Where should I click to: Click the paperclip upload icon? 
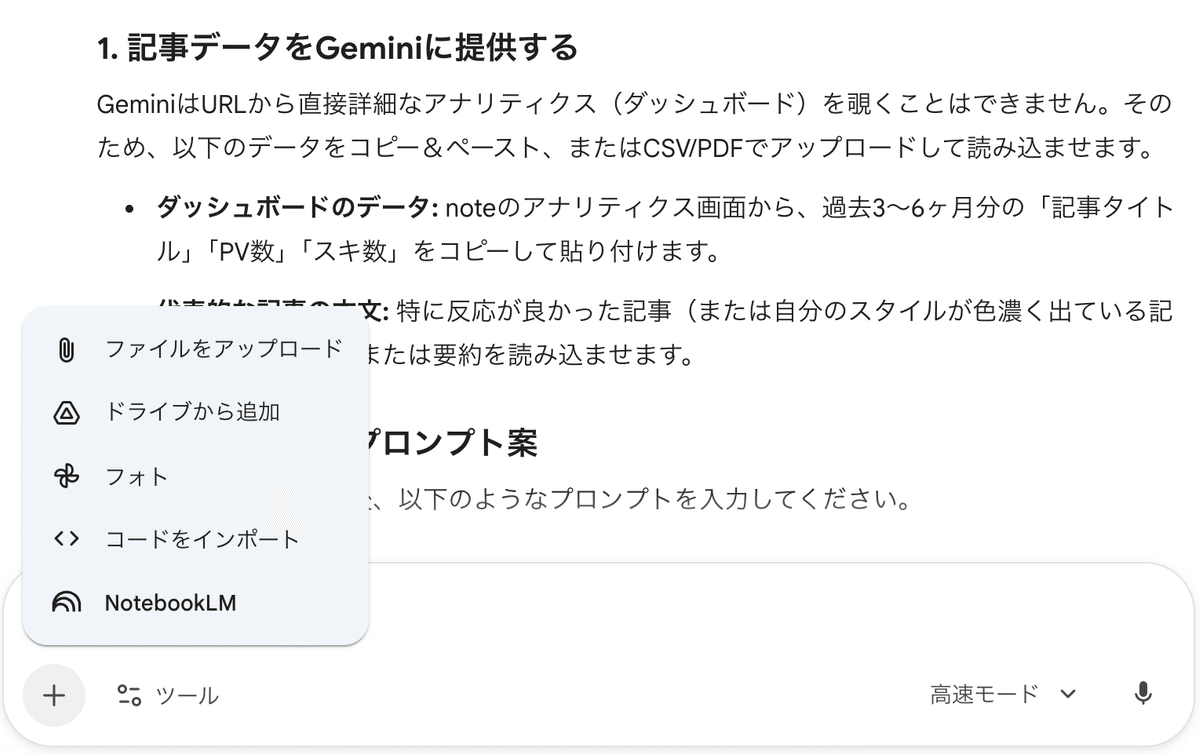[66, 350]
